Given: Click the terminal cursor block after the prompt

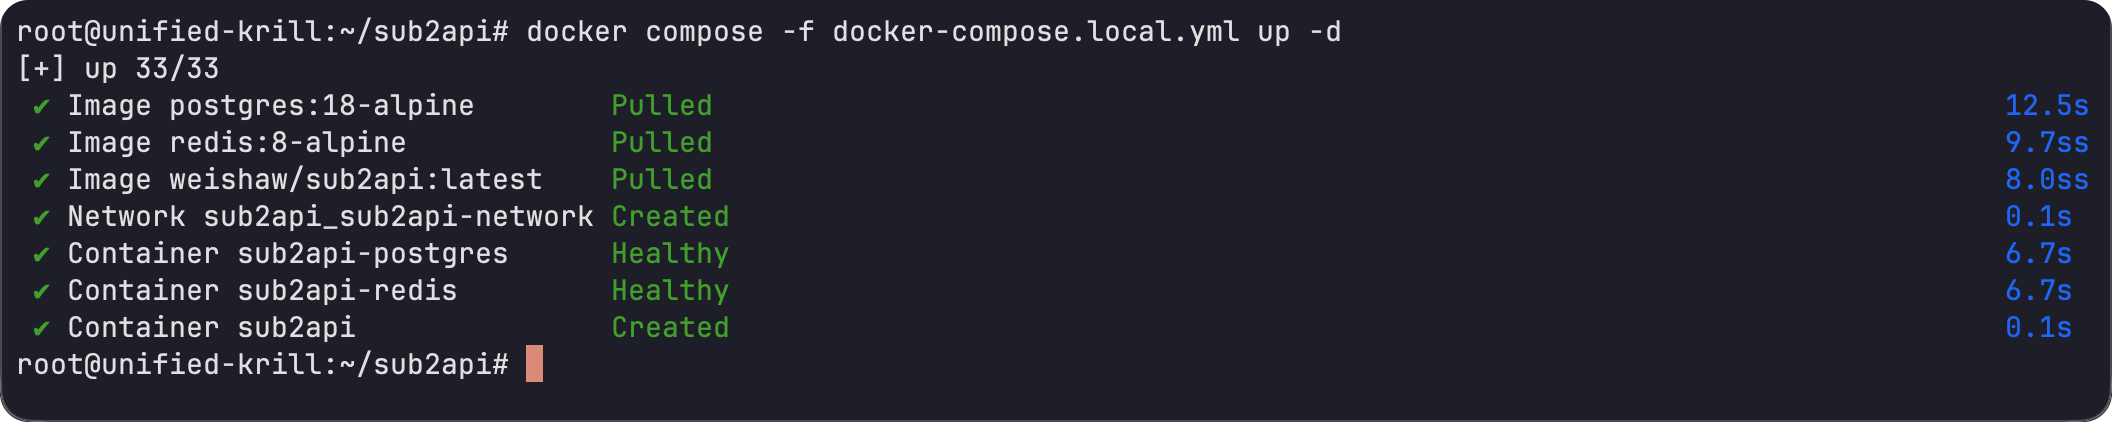Looking at the screenshot, I should tap(534, 364).
